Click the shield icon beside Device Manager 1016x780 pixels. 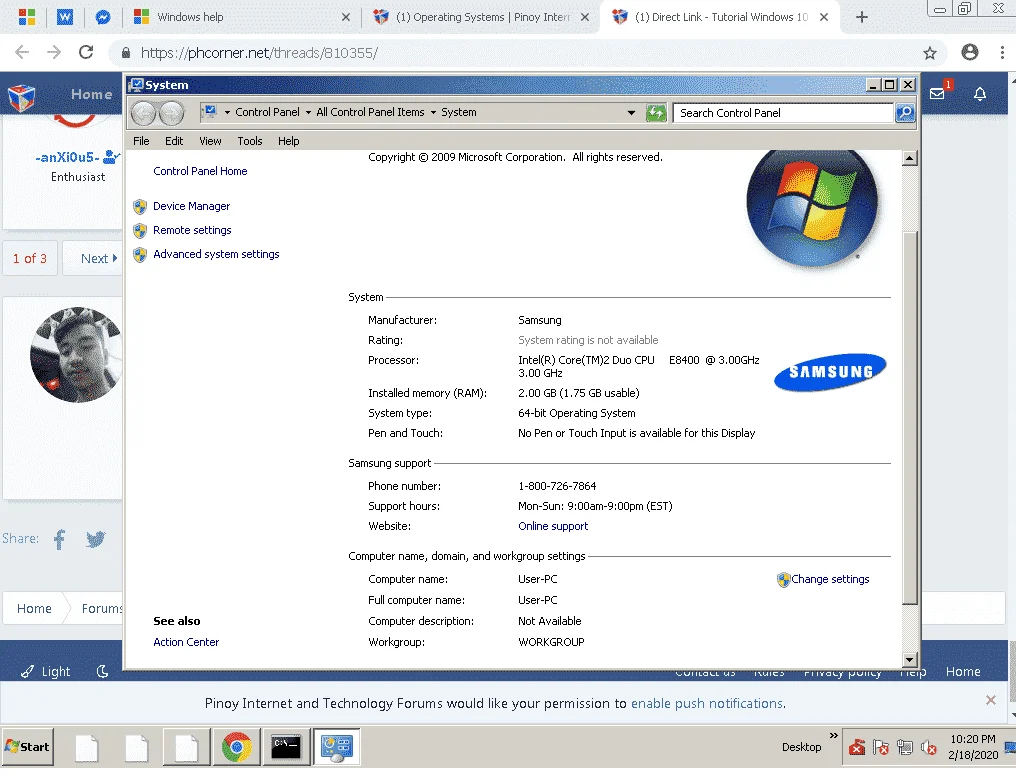(140, 207)
